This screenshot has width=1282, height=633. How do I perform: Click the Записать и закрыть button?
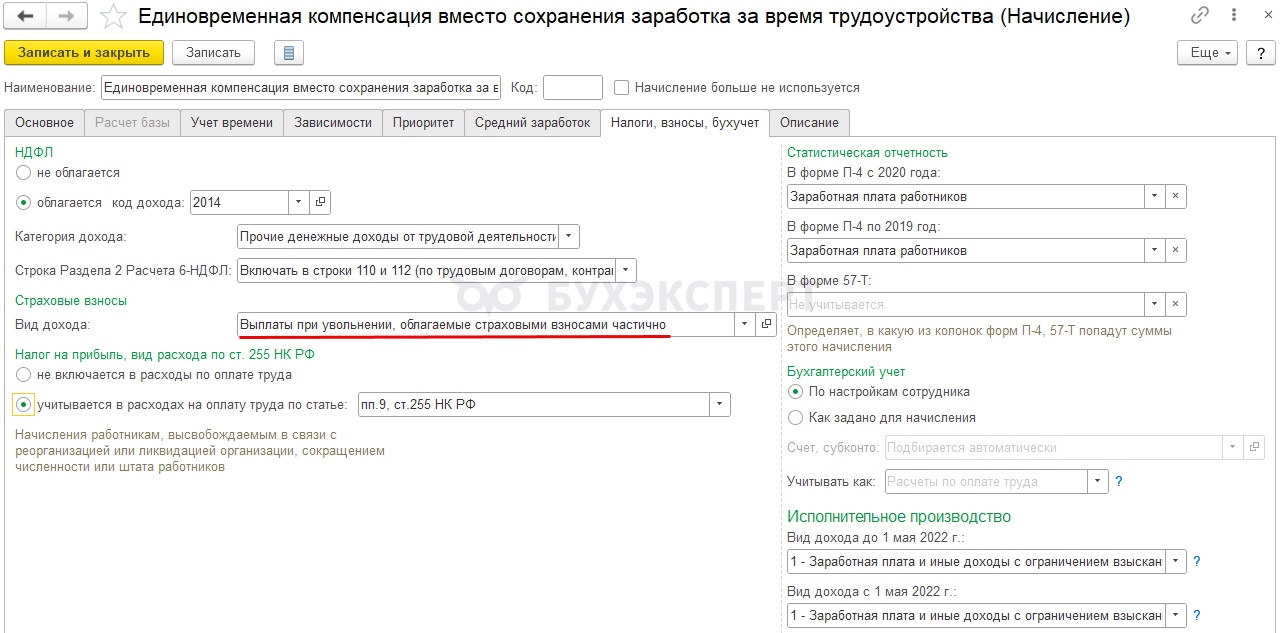pos(84,53)
